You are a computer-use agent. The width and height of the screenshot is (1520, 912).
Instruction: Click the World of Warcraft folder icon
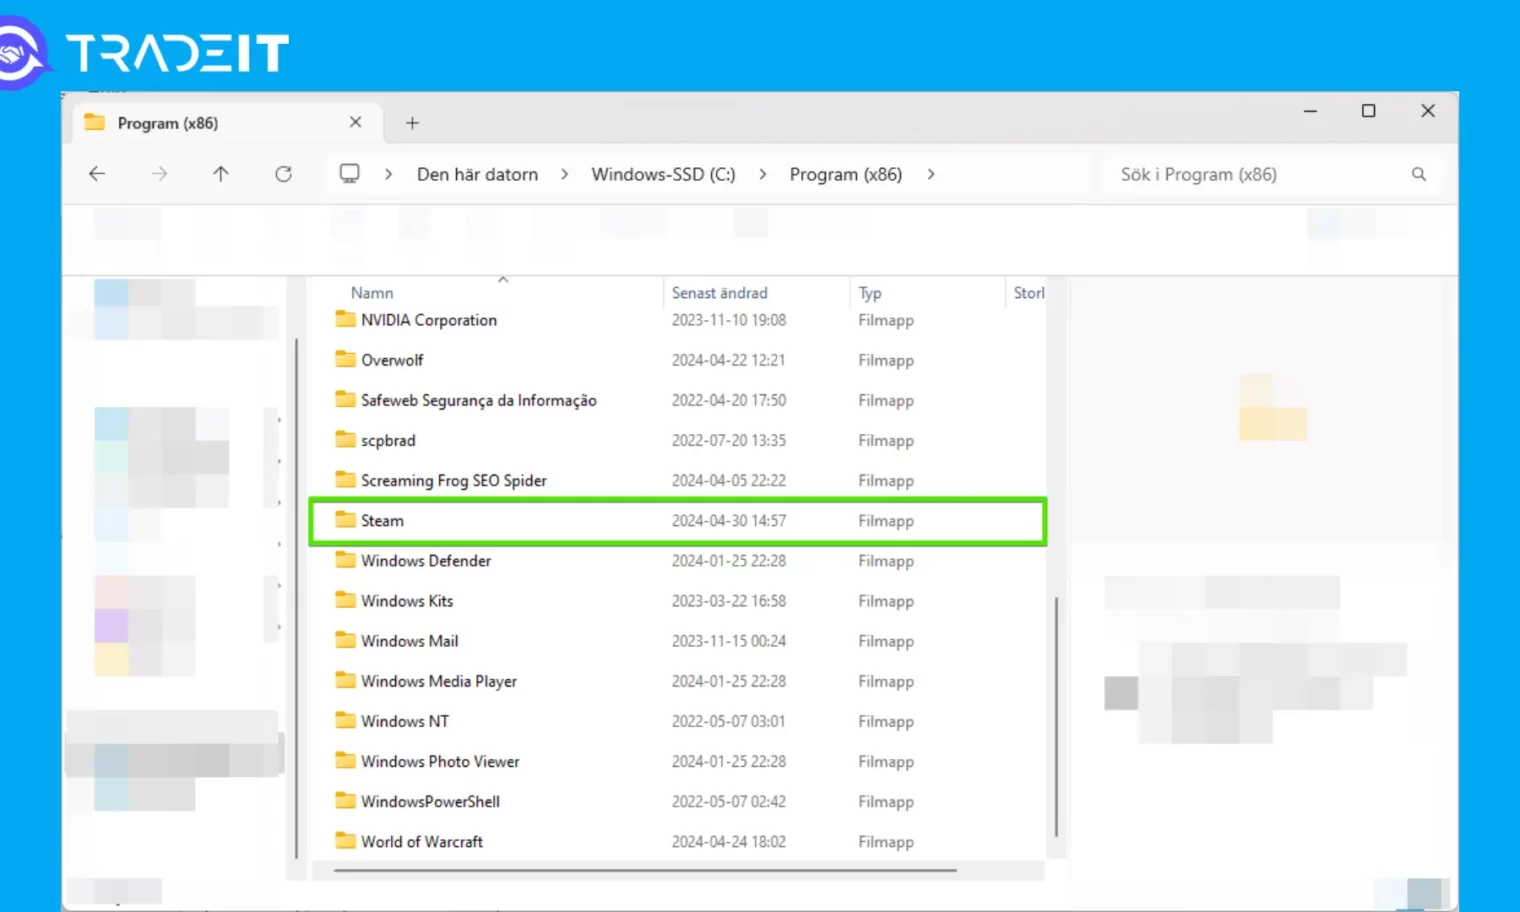(345, 840)
